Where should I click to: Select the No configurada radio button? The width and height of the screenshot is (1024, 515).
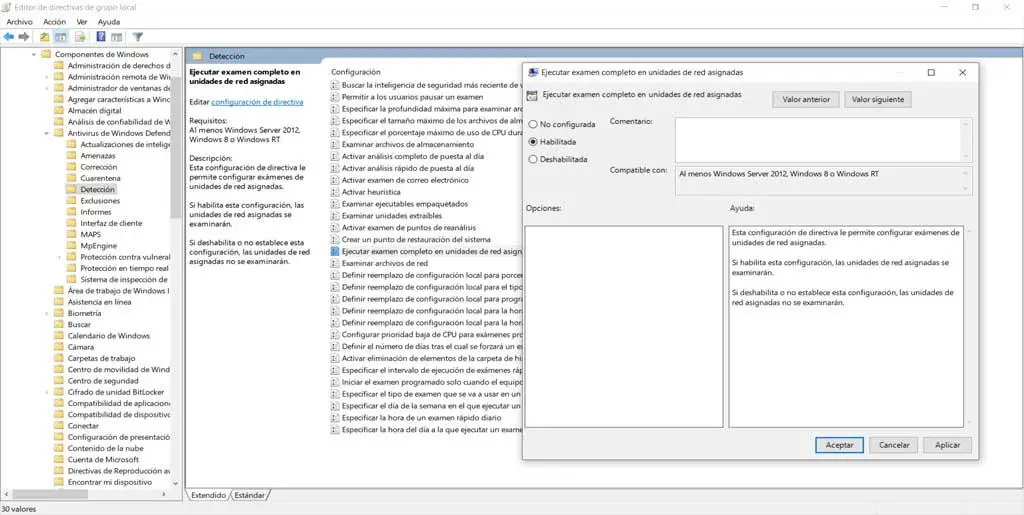533,124
